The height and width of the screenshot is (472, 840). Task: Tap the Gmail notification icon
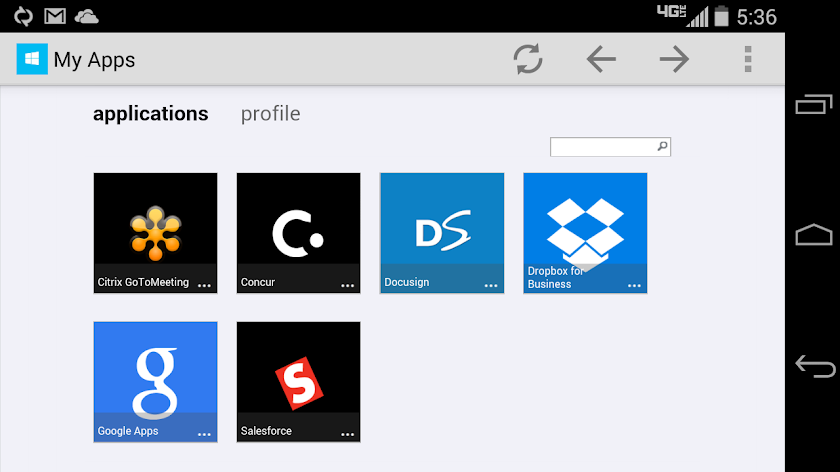tap(55, 16)
